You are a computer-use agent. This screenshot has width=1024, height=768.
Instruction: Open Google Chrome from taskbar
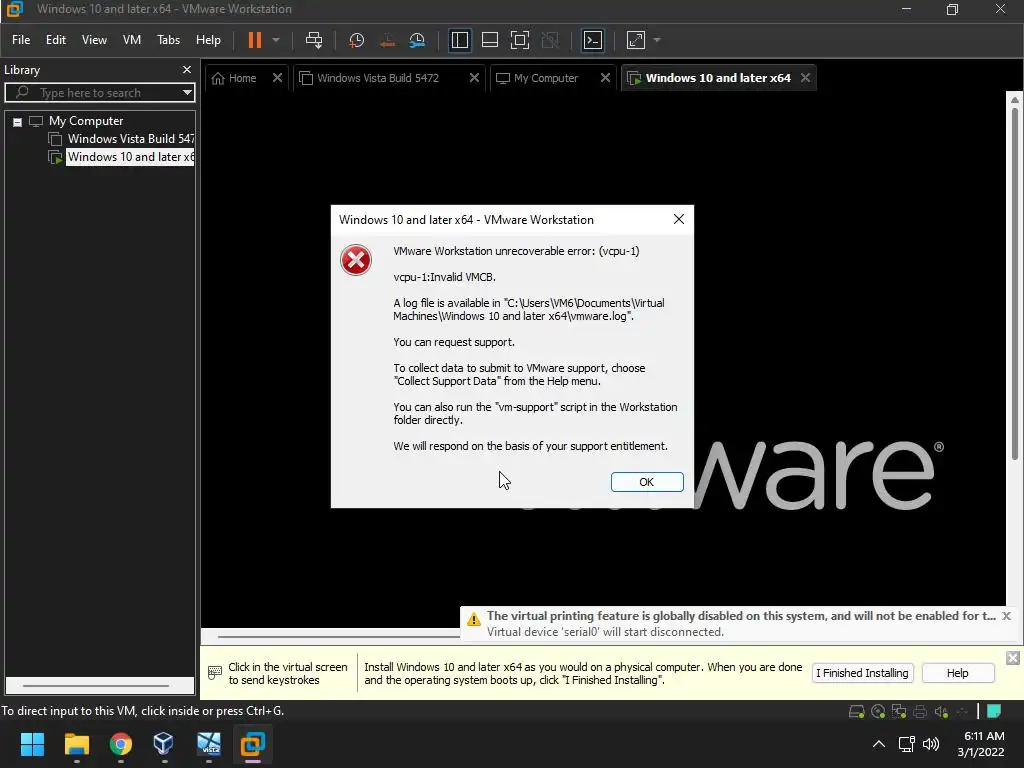tap(121, 744)
